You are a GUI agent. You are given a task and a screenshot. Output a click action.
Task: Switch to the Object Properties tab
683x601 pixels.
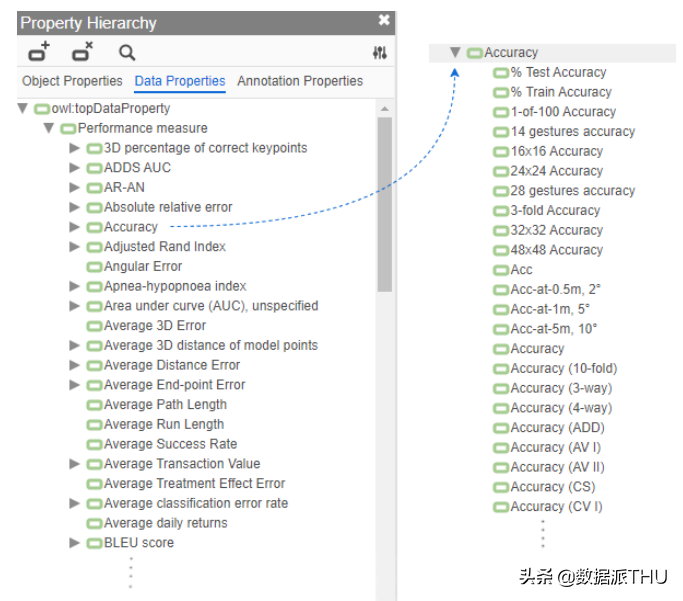72,81
